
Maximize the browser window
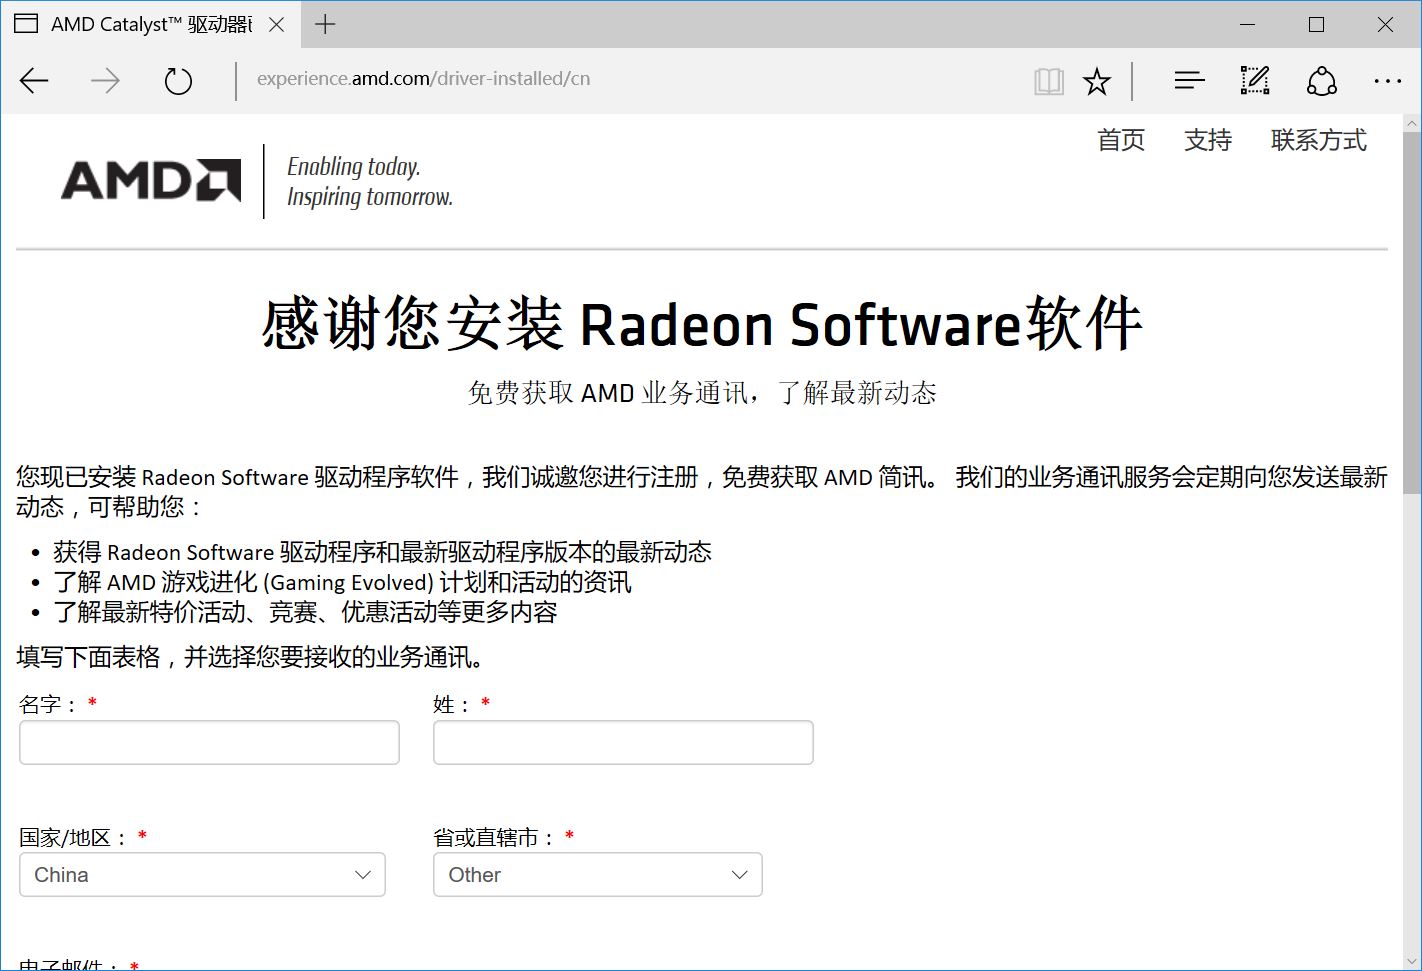coord(1316,25)
